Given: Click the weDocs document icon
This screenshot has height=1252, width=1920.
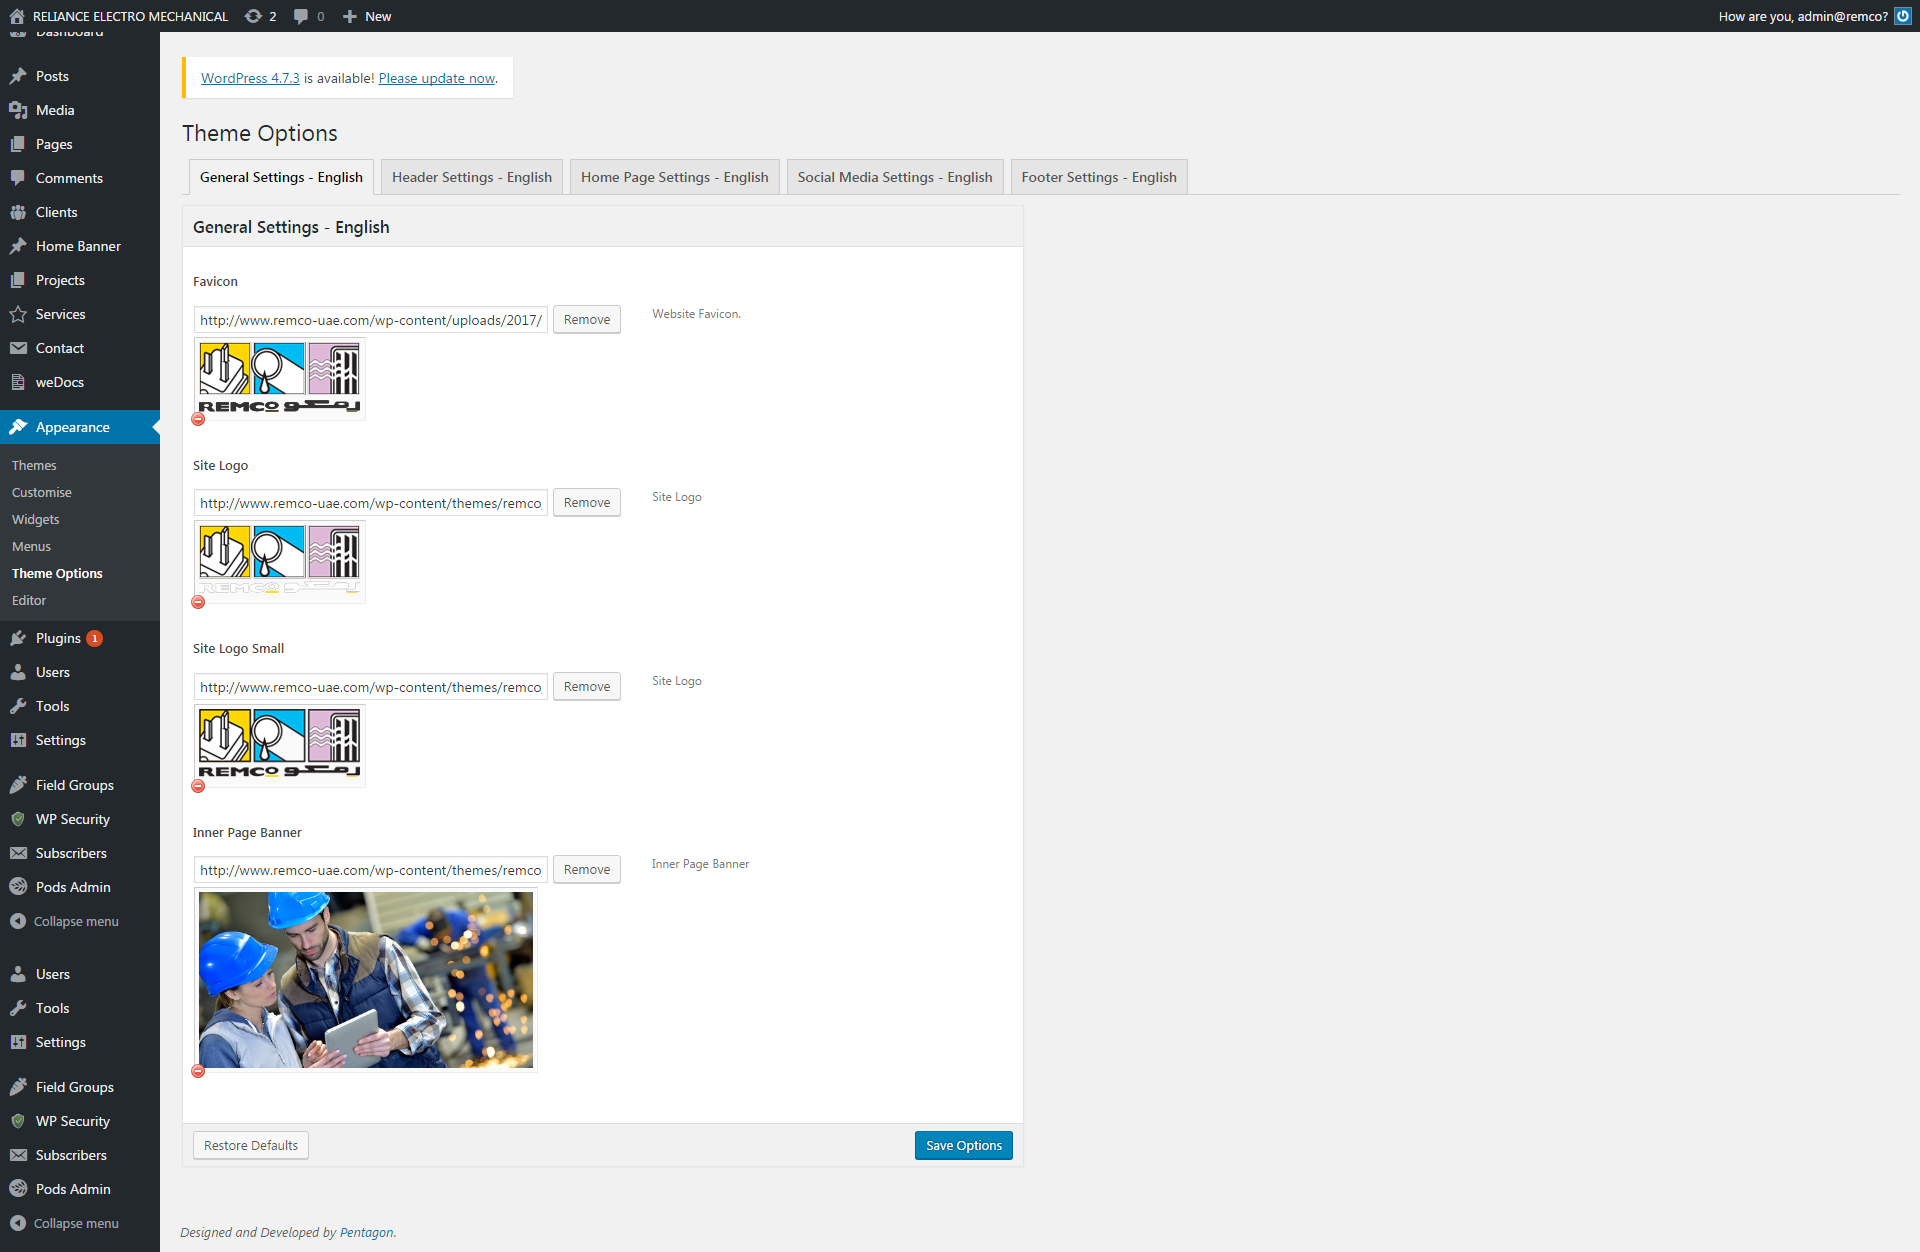Looking at the screenshot, I should point(18,382).
